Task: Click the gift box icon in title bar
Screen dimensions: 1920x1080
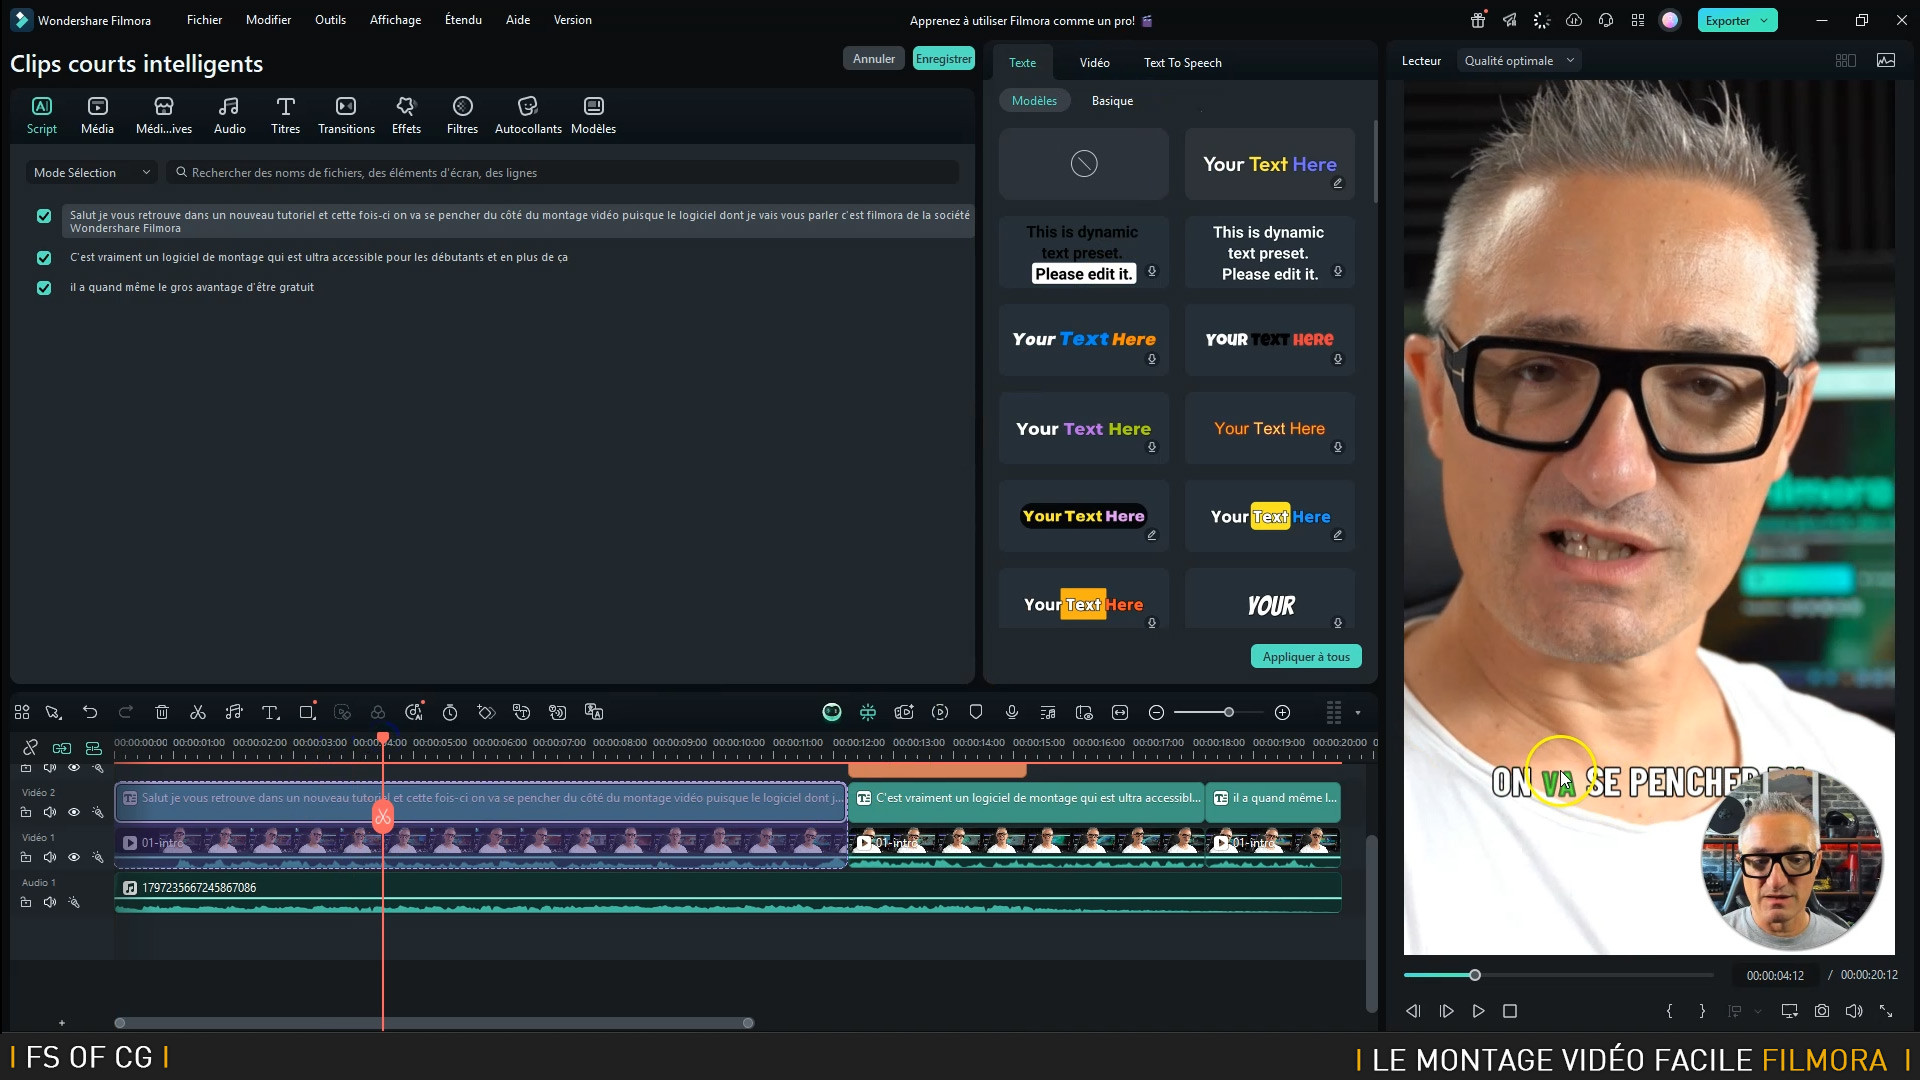Action: pyautogui.click(x=1478, y=20)
